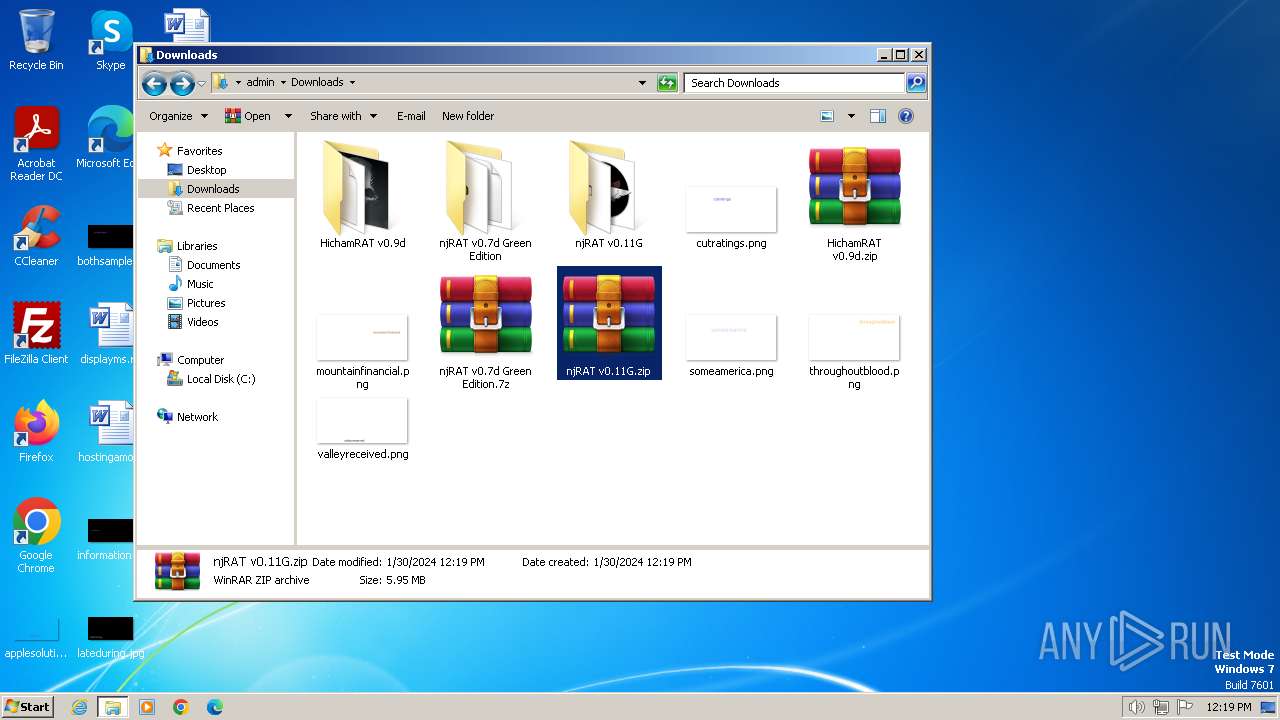1280x720 pixels.
Task: Open the Organize menu
Action: (178, 116)
